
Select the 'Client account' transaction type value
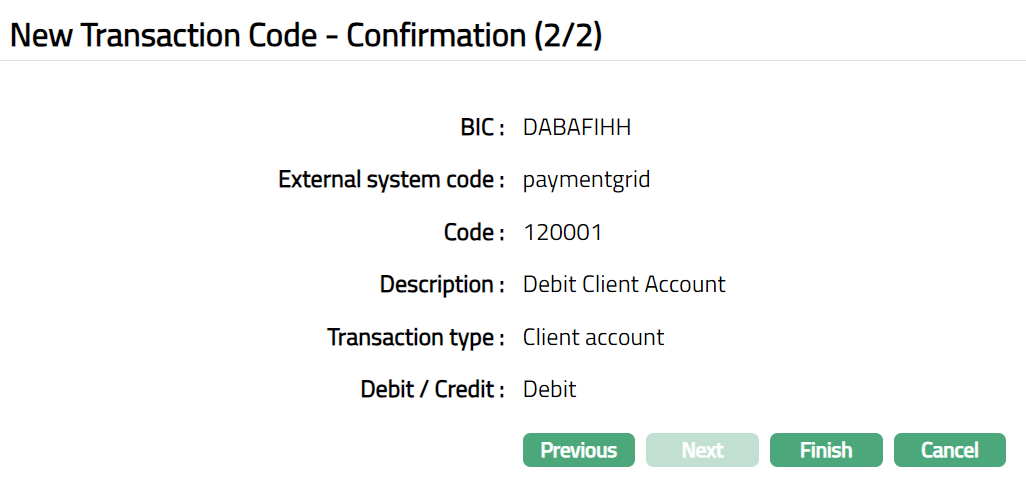coord(593,337)
